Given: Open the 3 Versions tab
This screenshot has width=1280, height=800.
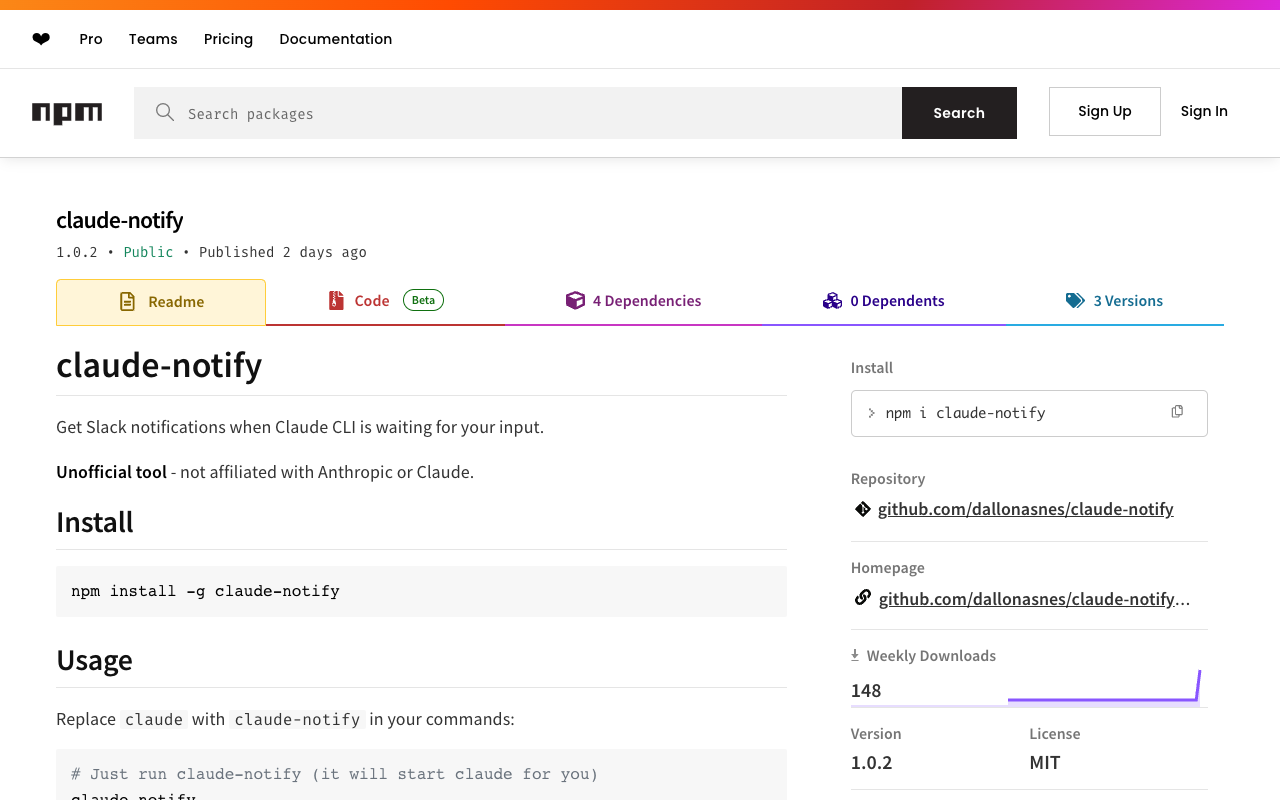Looking at the screenshot, I should [1114, 301].
